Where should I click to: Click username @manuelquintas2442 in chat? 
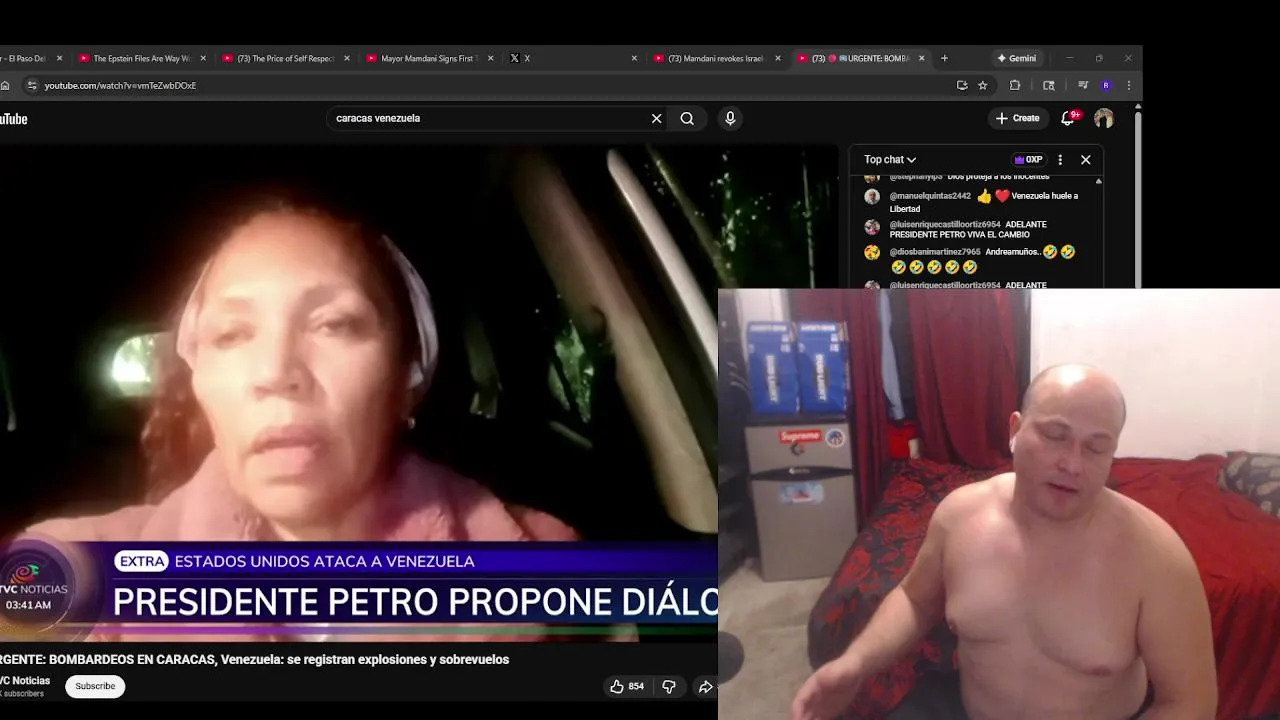[x=930, y=196]
